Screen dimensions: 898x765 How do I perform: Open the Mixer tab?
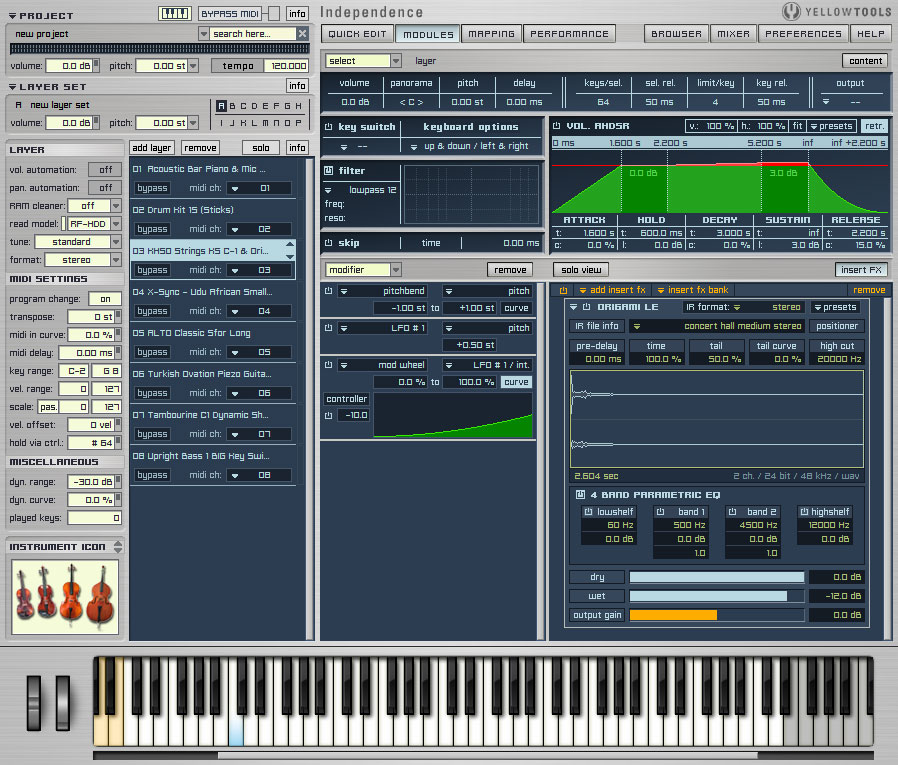pos(733,34)
